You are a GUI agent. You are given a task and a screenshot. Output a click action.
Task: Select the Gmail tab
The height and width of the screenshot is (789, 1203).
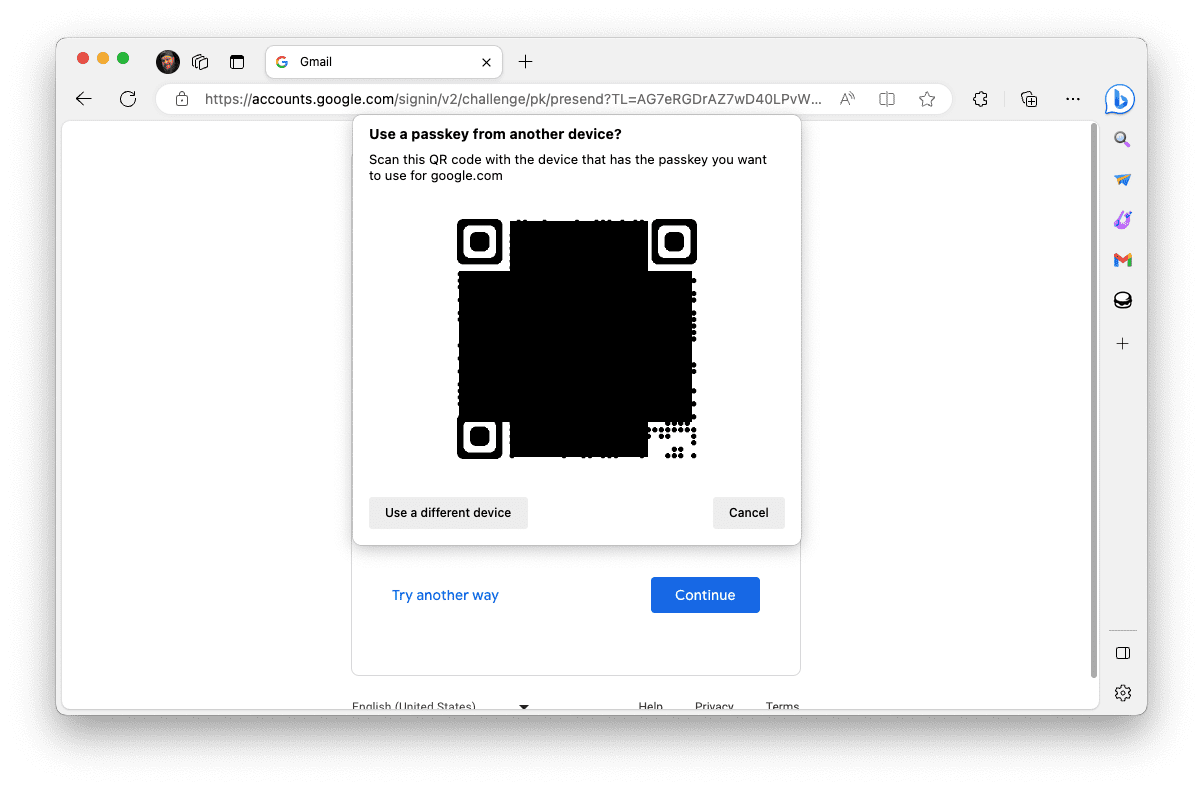[384, 62]
